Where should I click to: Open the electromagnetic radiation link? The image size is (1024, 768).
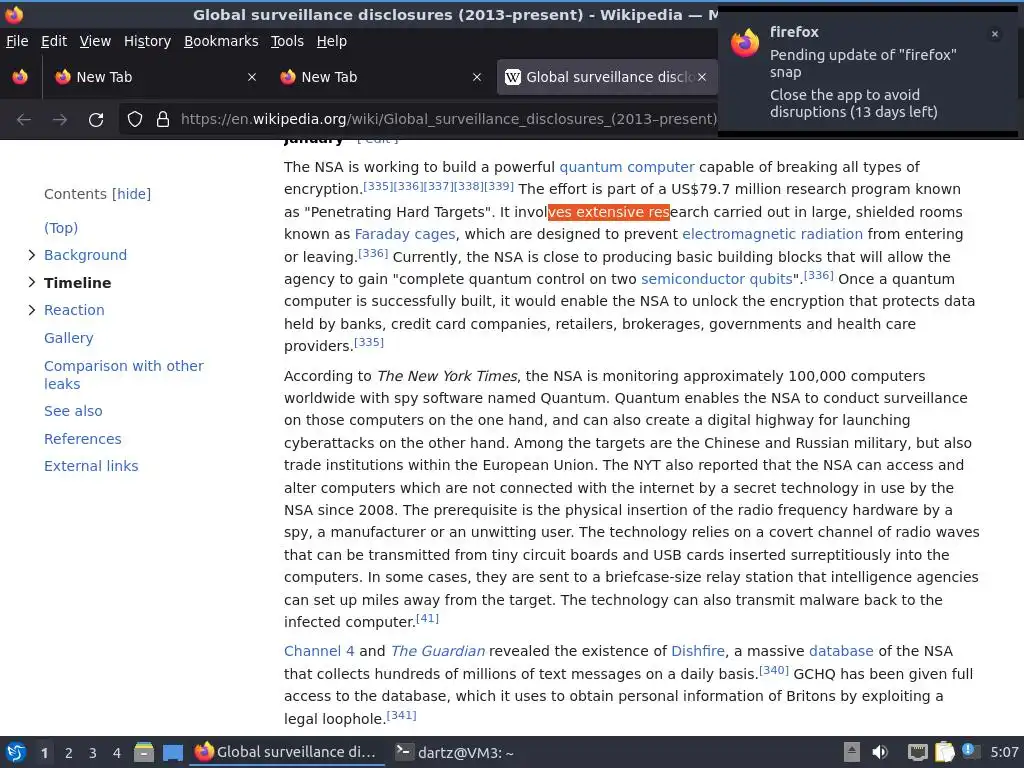tap(773, 234)
